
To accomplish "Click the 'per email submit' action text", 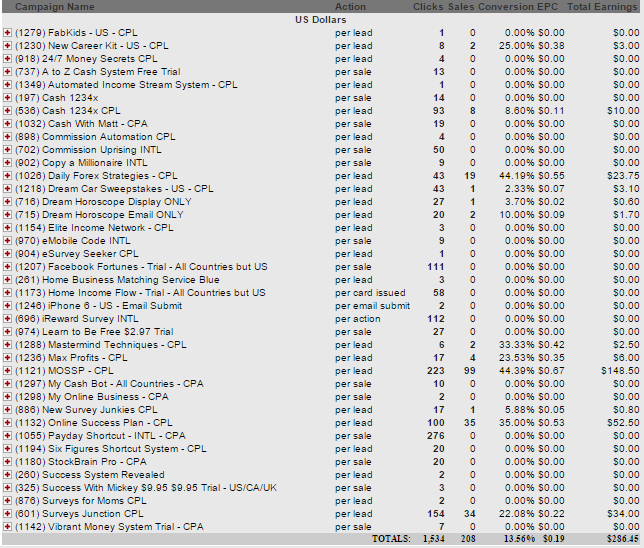I will click(x=372, y=306).
